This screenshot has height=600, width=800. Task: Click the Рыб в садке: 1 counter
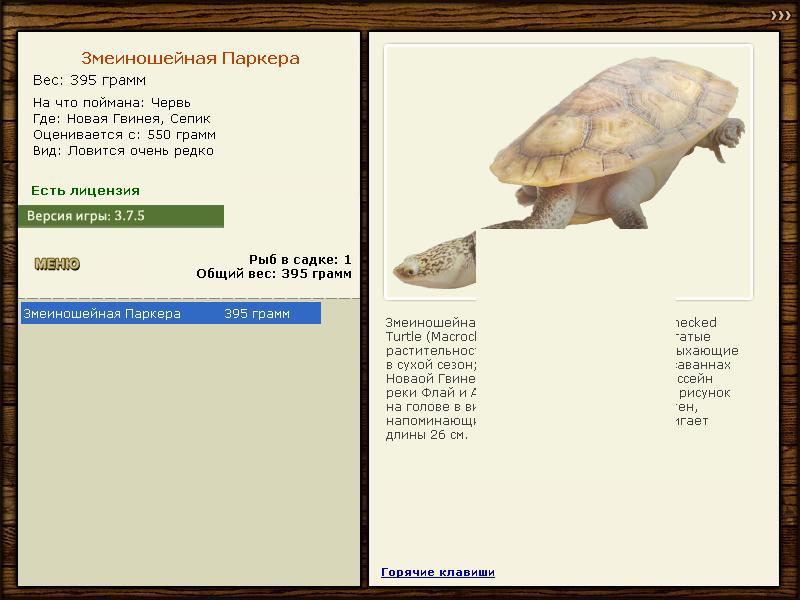click(300, 260)
